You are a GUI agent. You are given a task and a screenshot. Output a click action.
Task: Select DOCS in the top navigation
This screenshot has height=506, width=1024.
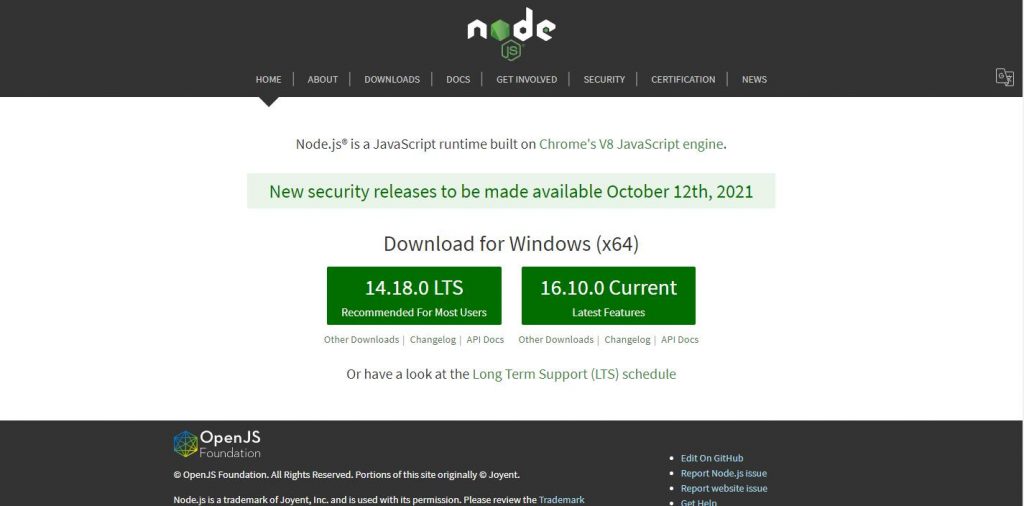tap(458, 80)
